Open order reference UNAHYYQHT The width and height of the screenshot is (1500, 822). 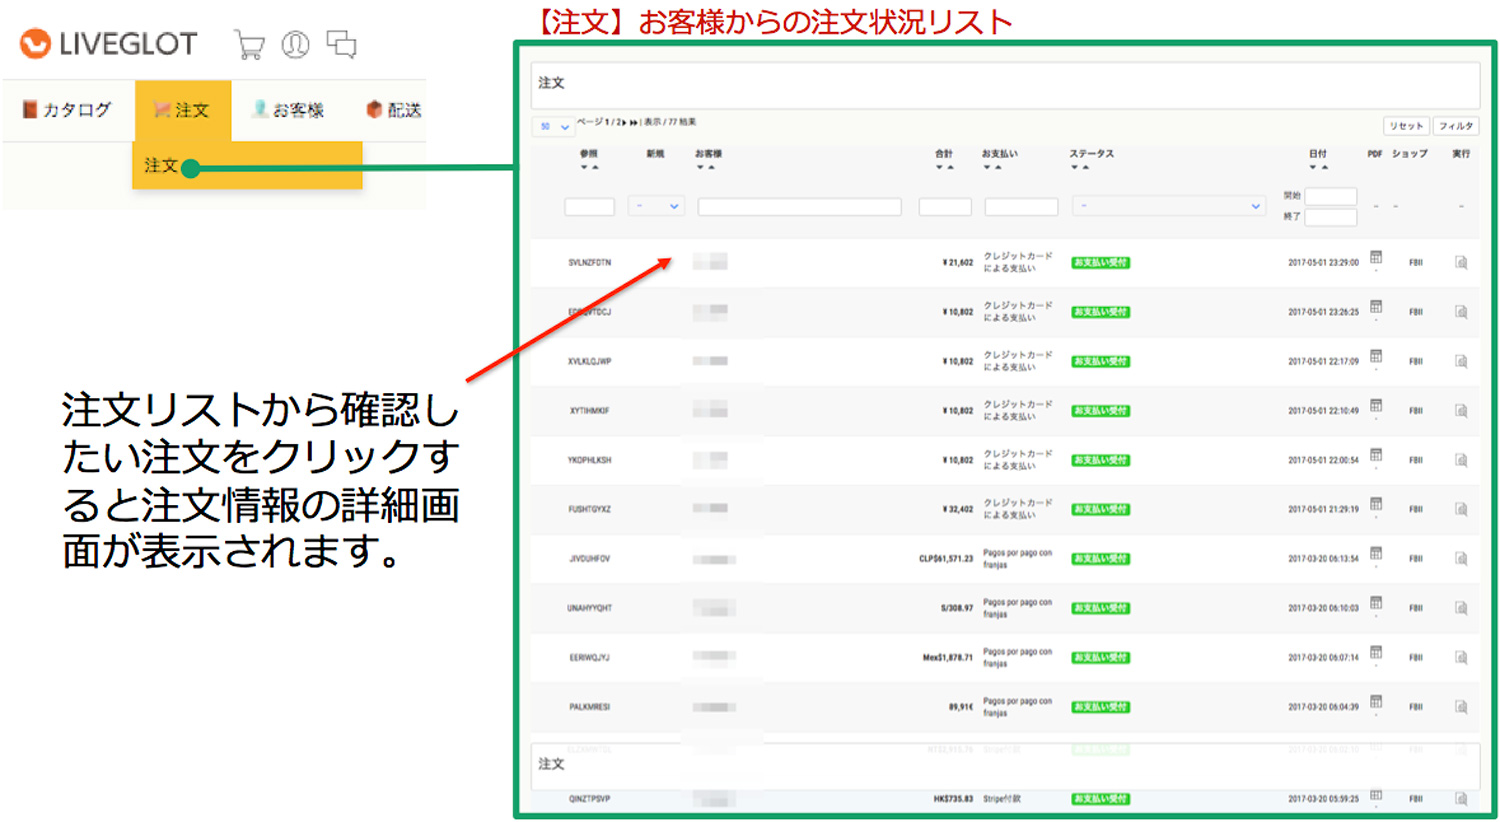tap(590, 608)
